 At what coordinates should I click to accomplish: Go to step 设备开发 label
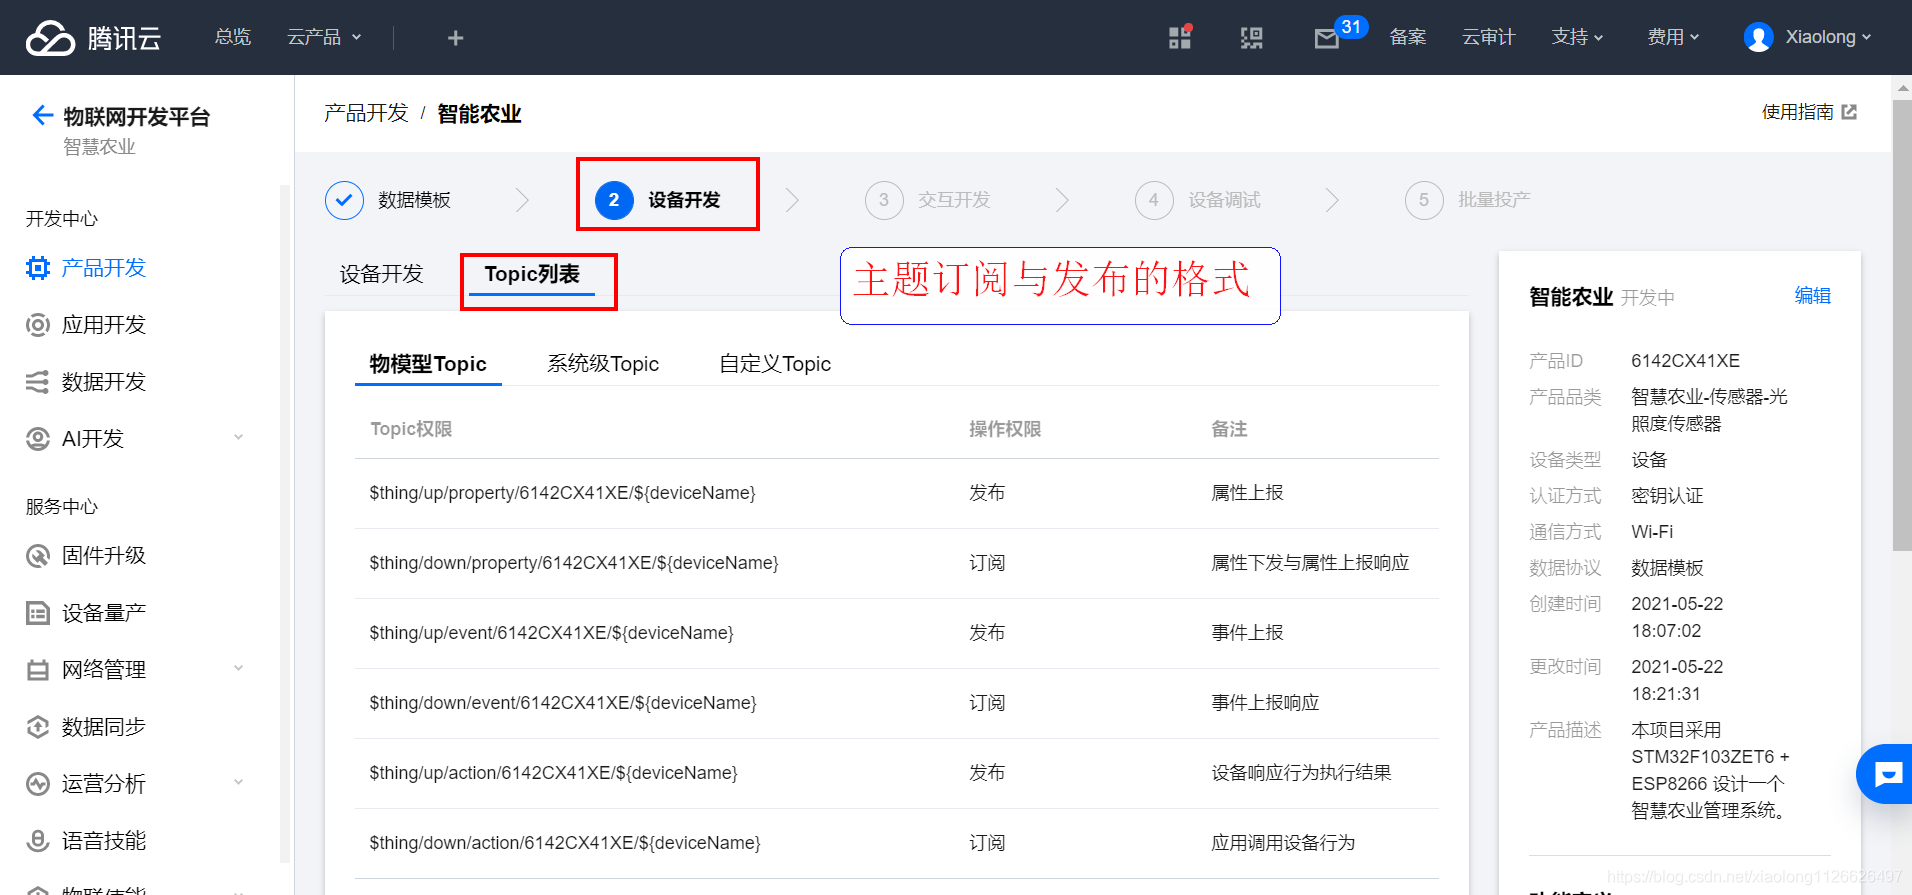click(684, 200)
